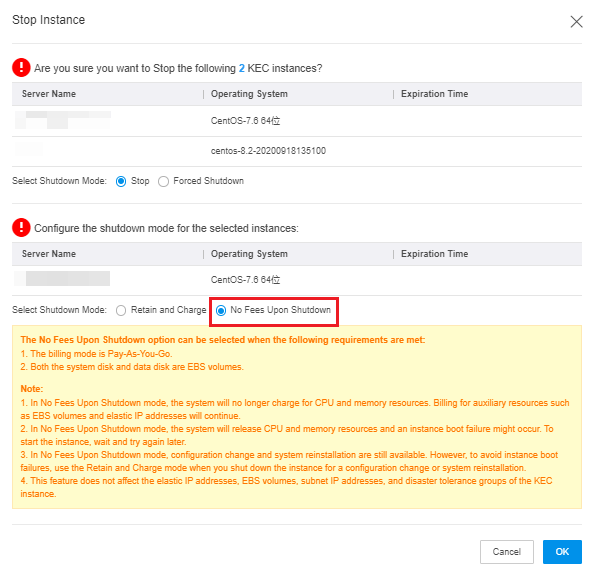Click Expiration Time header in first table

434,94
